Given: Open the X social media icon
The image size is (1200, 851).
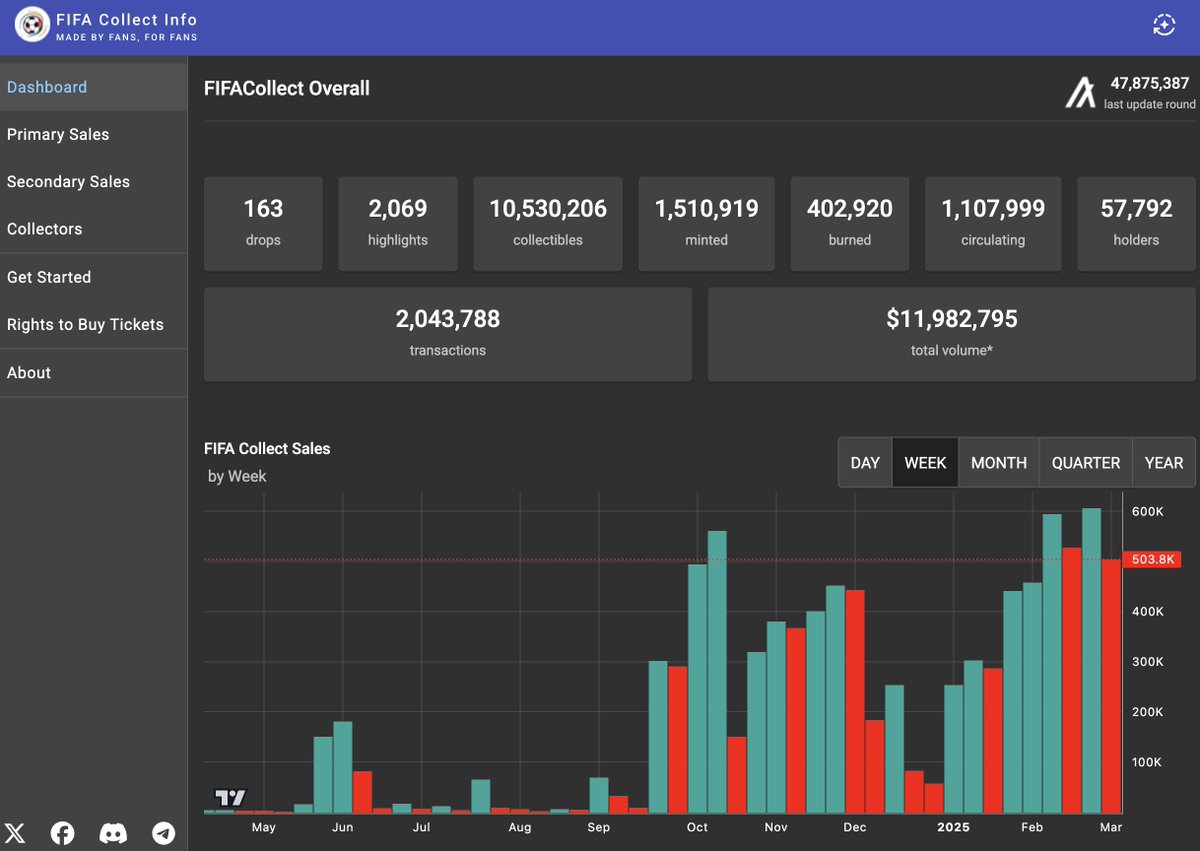Looking at the screenshot, I should click(x=14, y=833).
